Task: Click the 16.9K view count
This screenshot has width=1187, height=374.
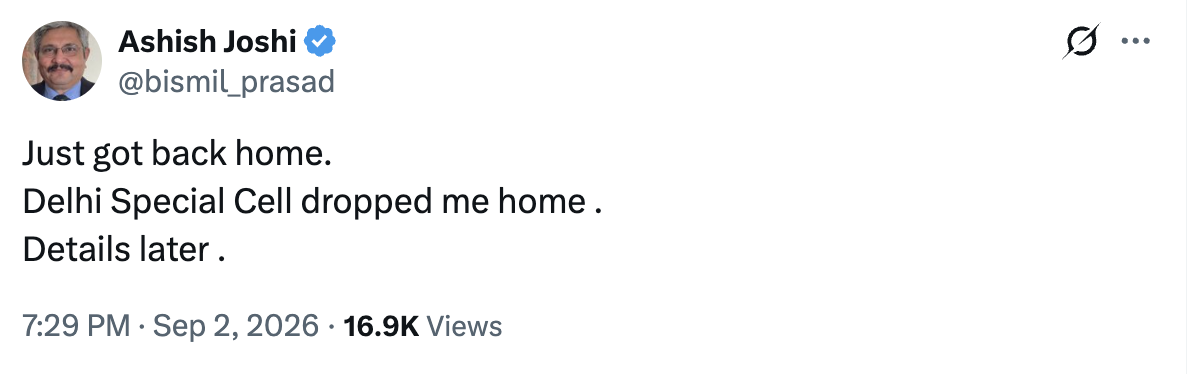Action: (x=381, y=326)
